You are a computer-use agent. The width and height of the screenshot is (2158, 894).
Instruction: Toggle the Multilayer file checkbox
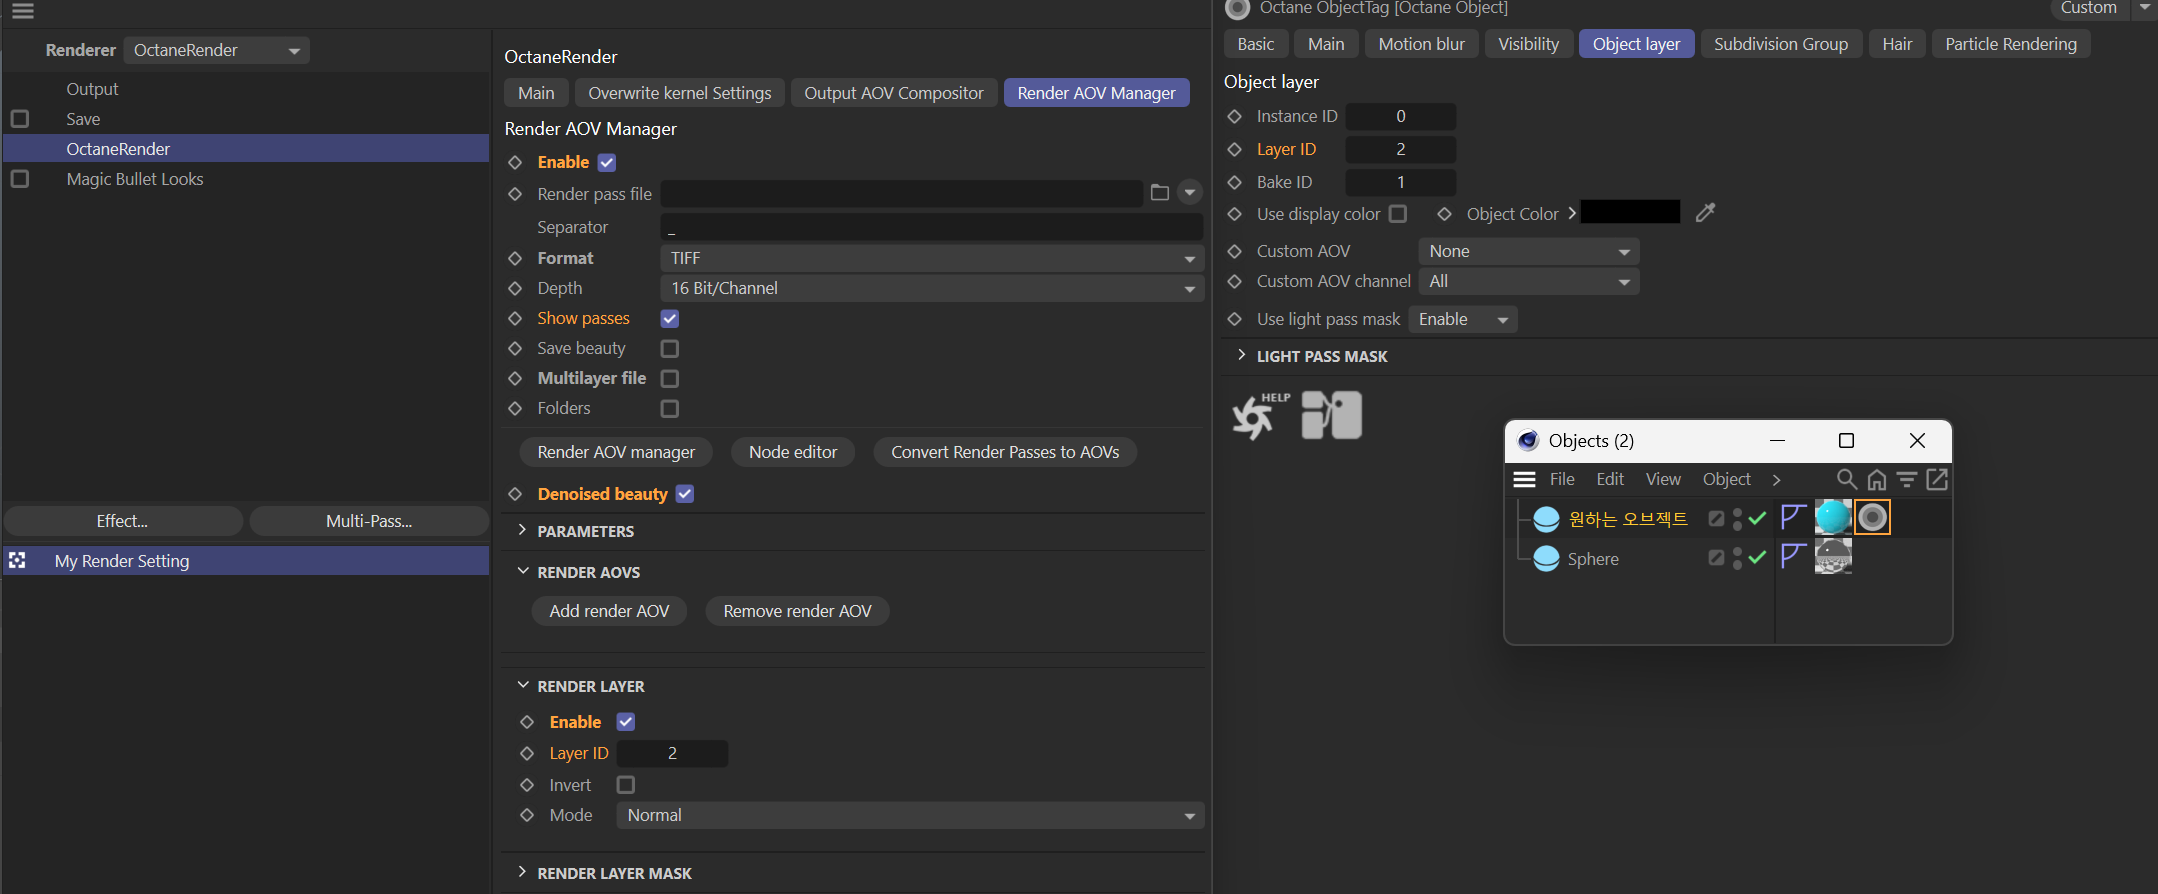pyautogui.click(x=670, y=378)
